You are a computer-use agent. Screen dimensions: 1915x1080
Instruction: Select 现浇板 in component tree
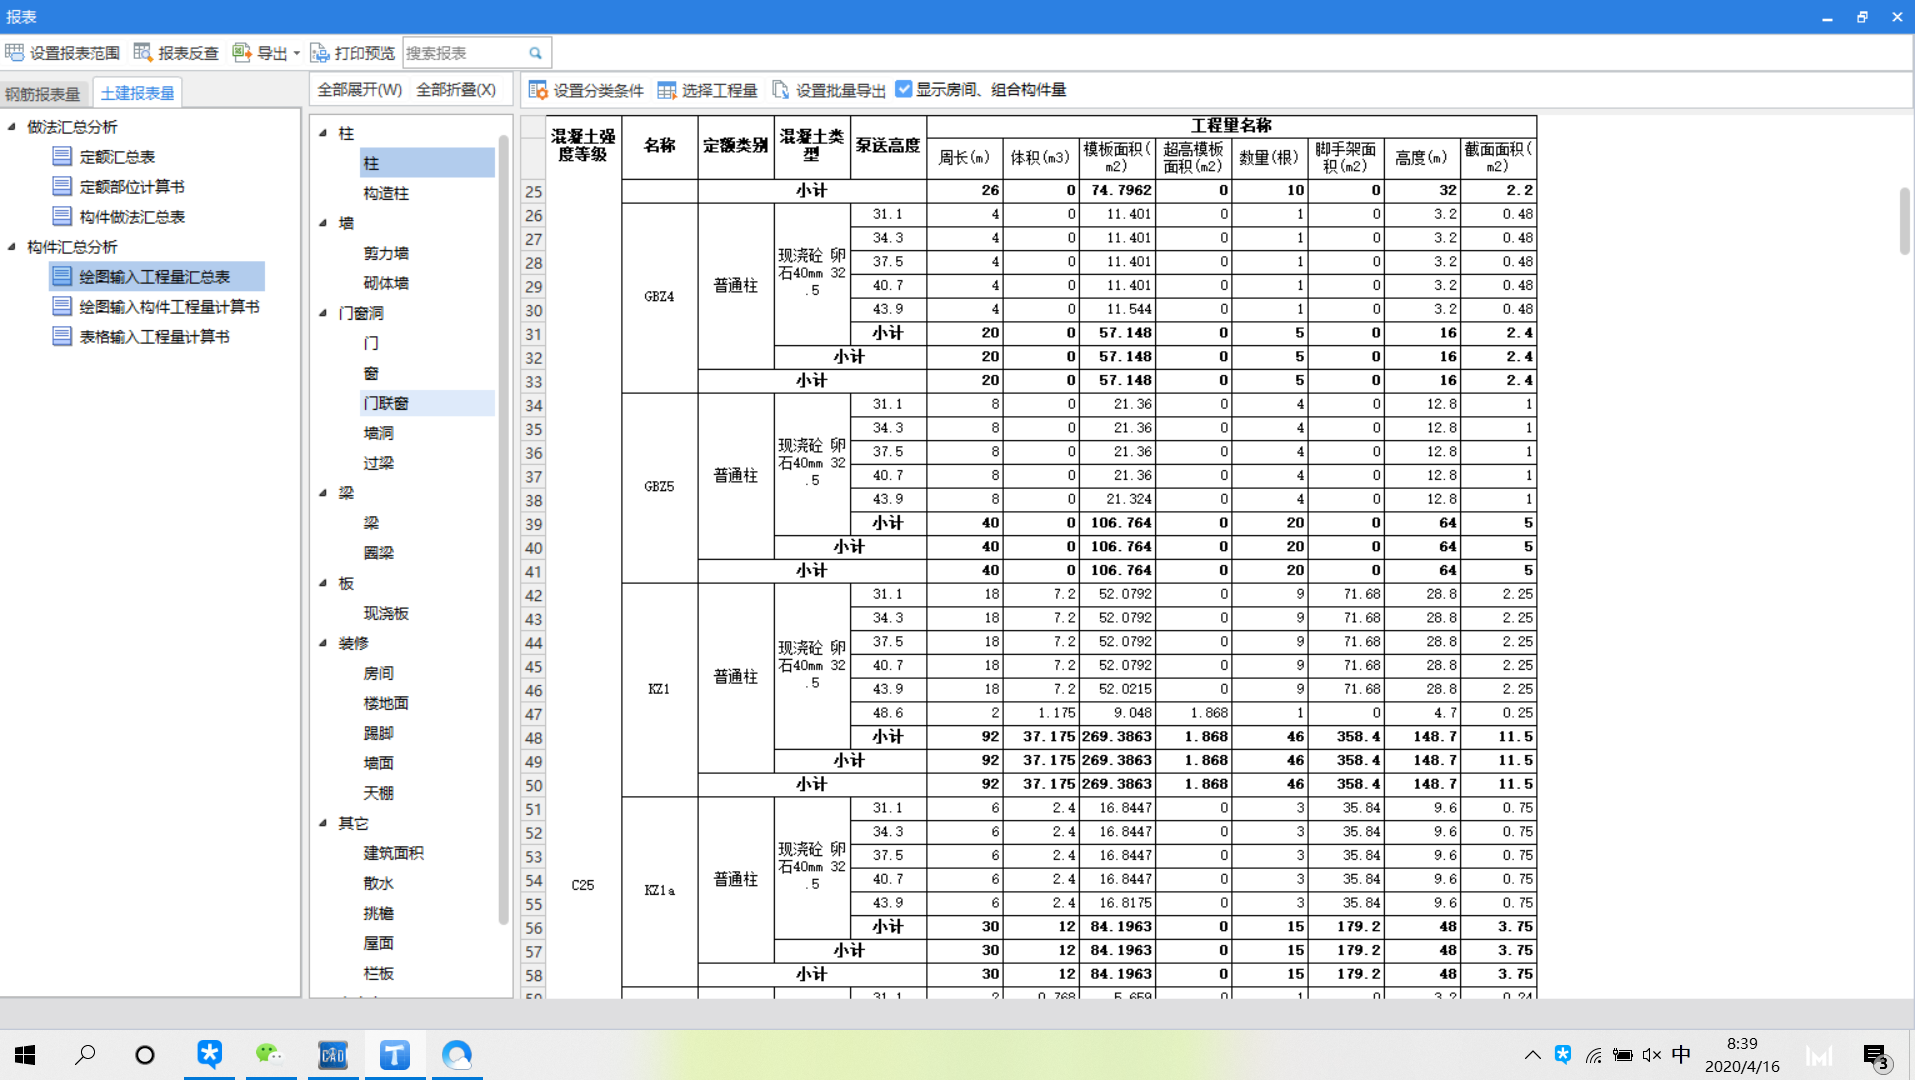tap(386, 613)
